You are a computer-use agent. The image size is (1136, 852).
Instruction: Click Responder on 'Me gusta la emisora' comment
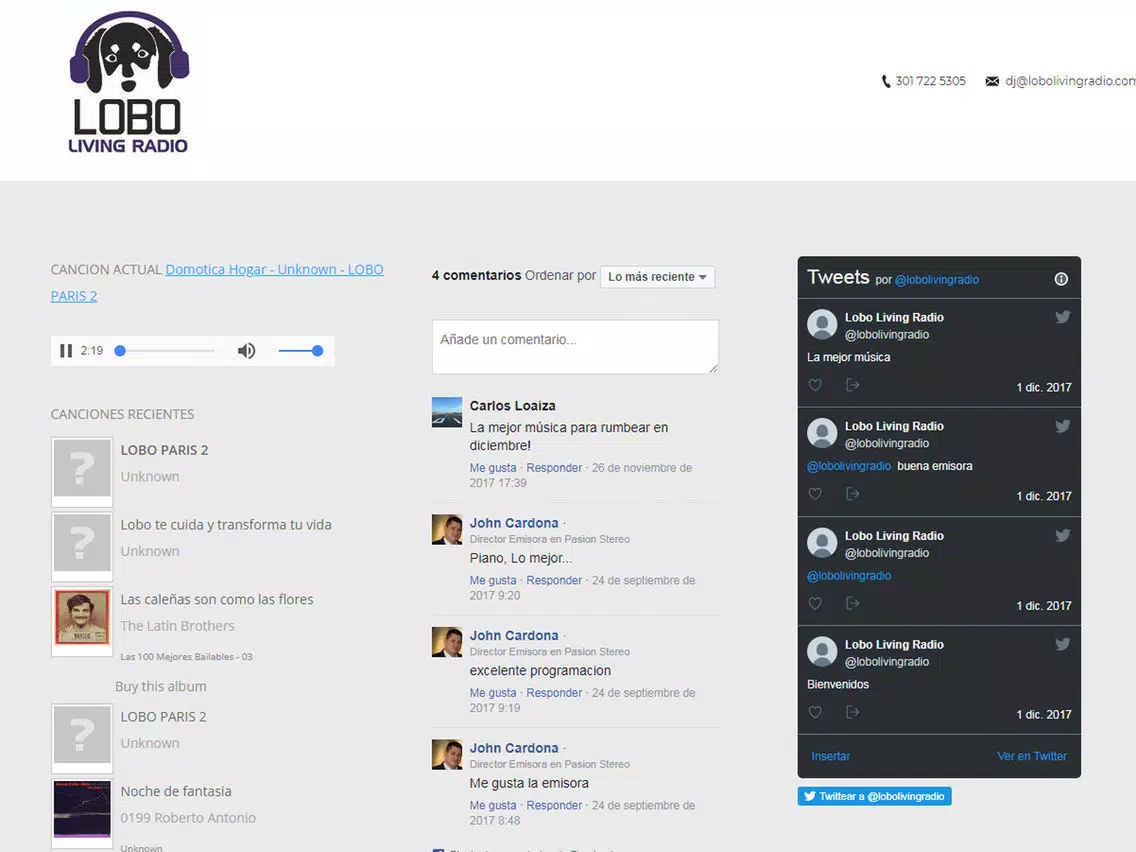pyautogui.click(x=554, y=805)
